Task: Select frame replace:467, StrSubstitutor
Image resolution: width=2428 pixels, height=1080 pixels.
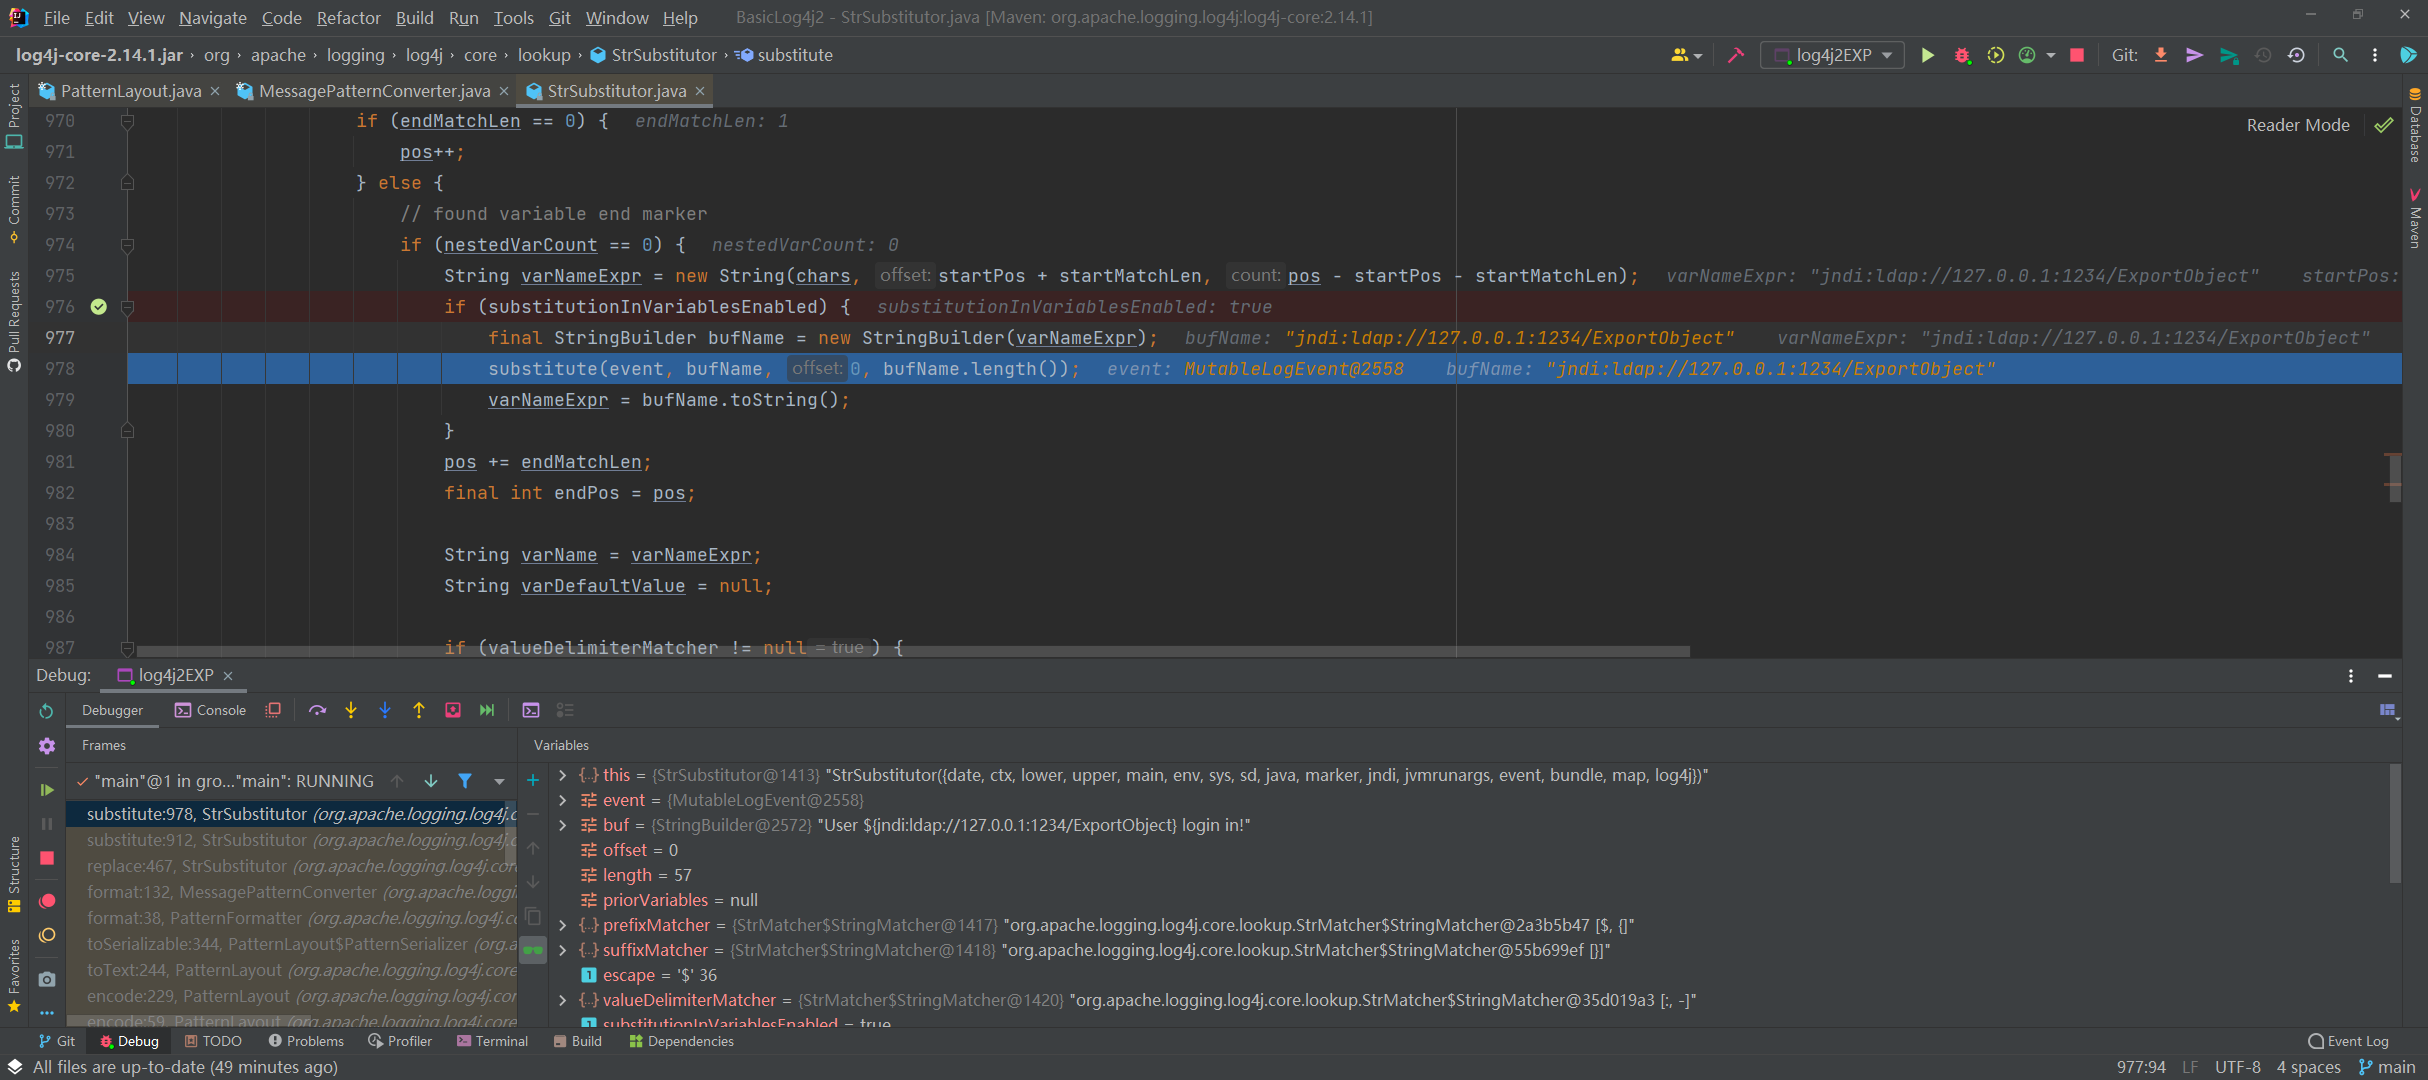Action: coord(187,866)
